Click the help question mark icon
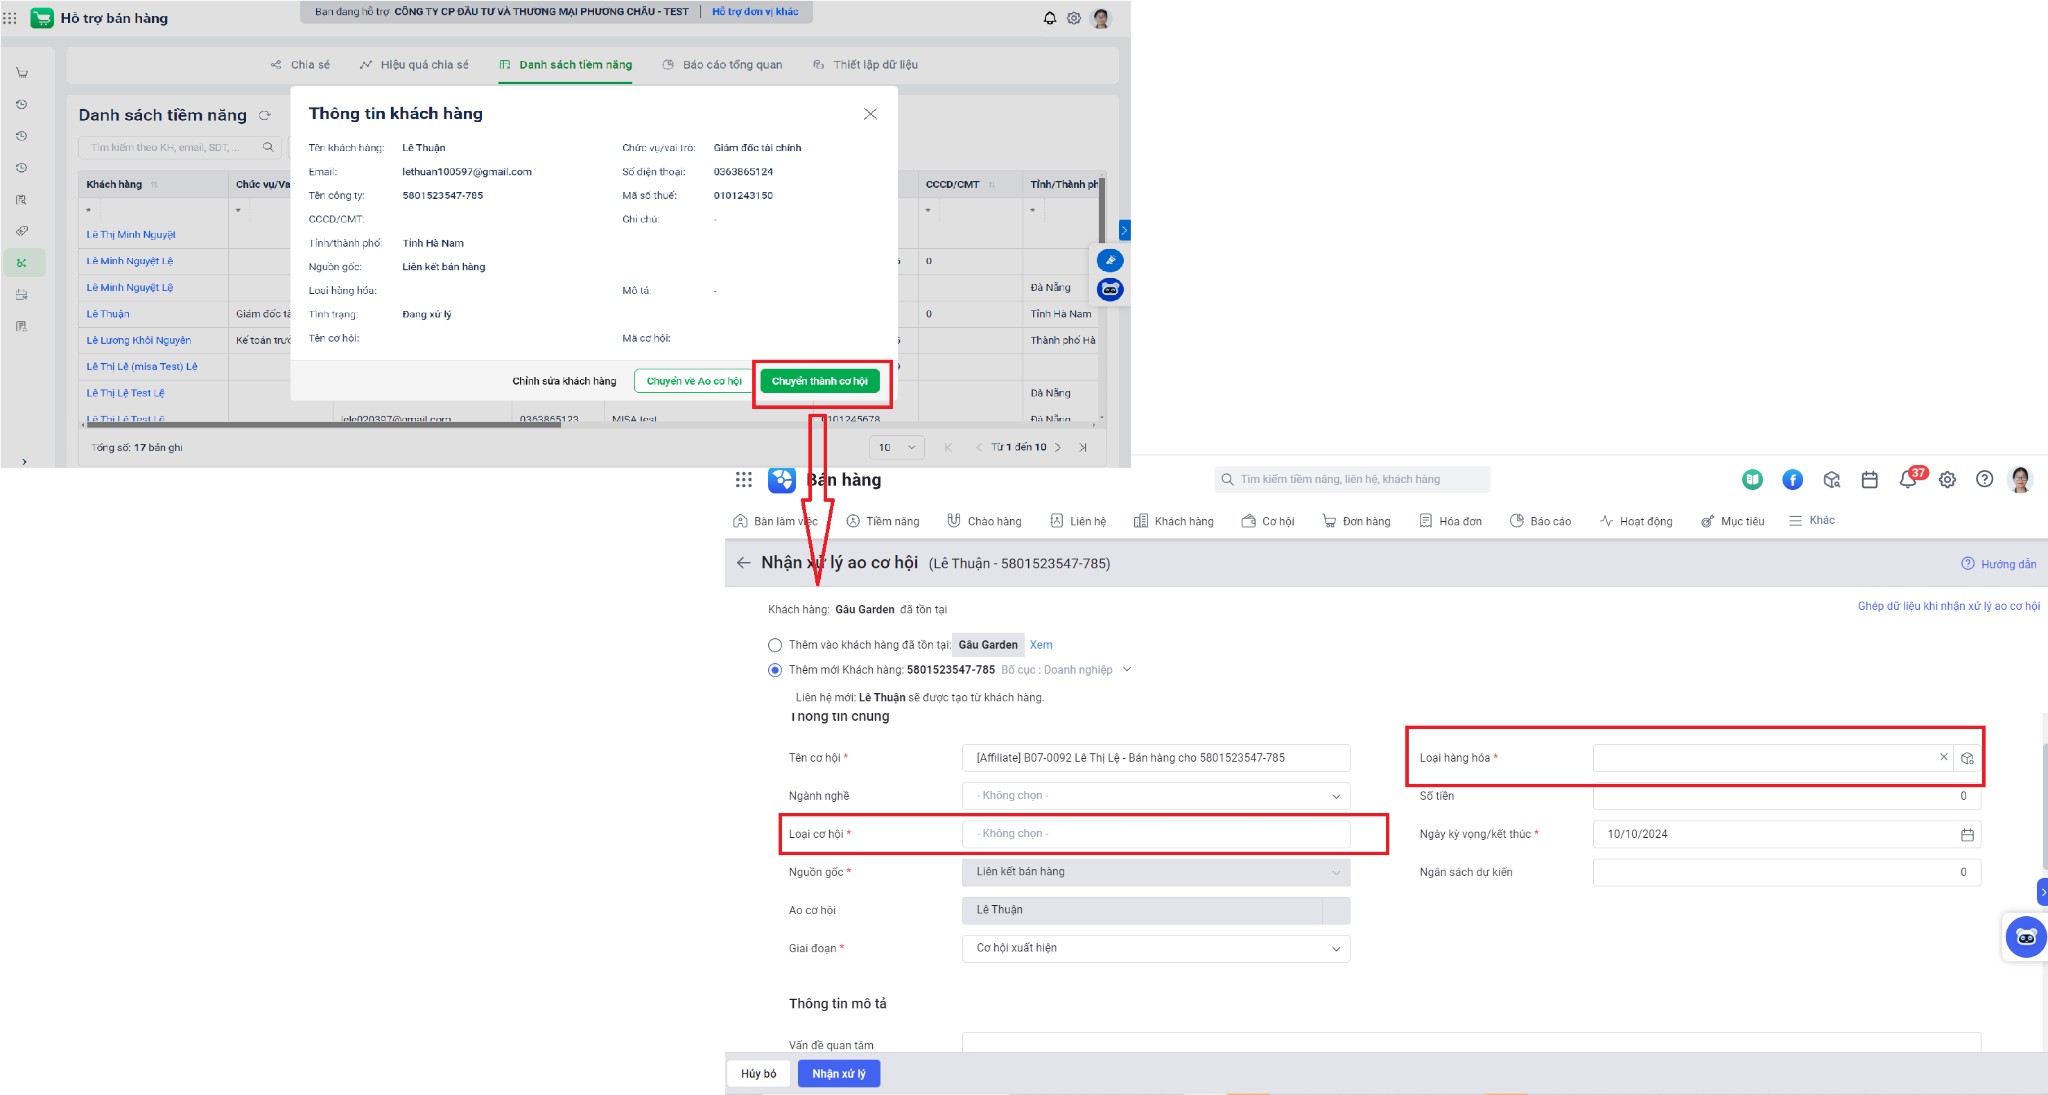This screenshot has width=2048, height=1095. pyautogui.click(x=1984, y=479)
